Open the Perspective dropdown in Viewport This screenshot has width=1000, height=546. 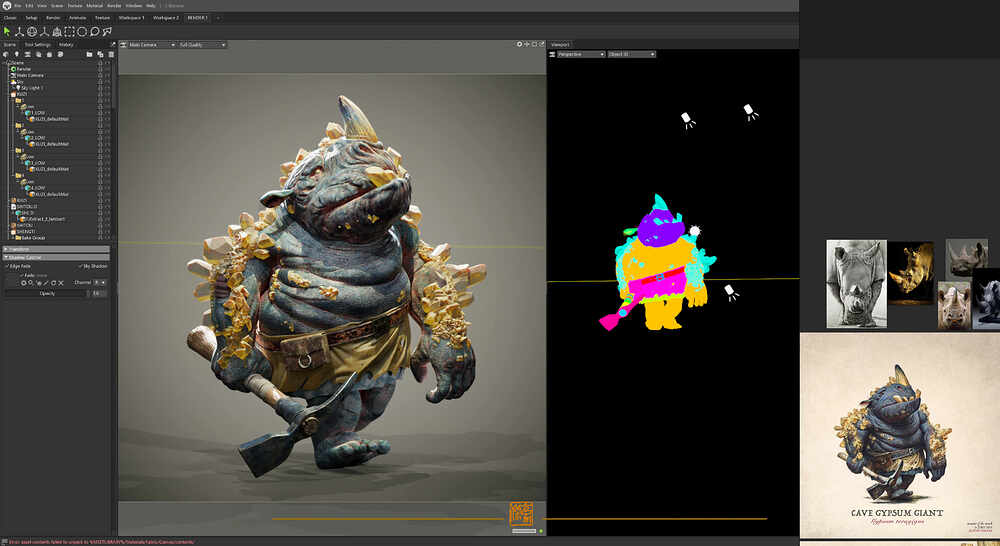click(581, 54)
